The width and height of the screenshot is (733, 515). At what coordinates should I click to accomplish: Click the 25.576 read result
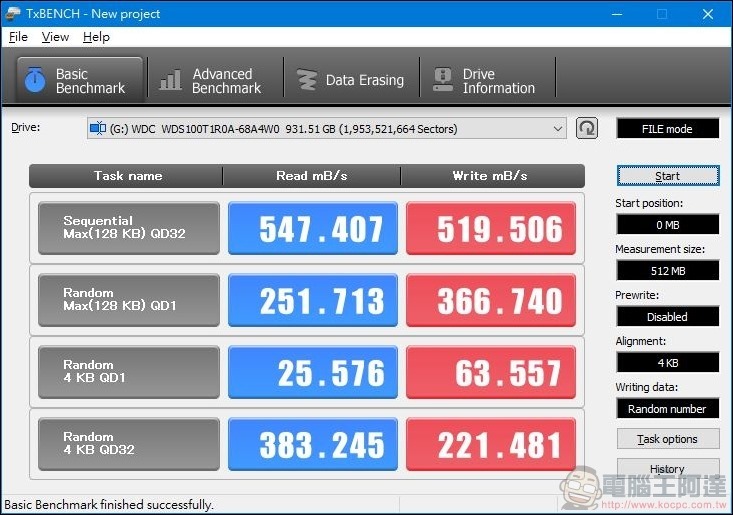point(313,372)
